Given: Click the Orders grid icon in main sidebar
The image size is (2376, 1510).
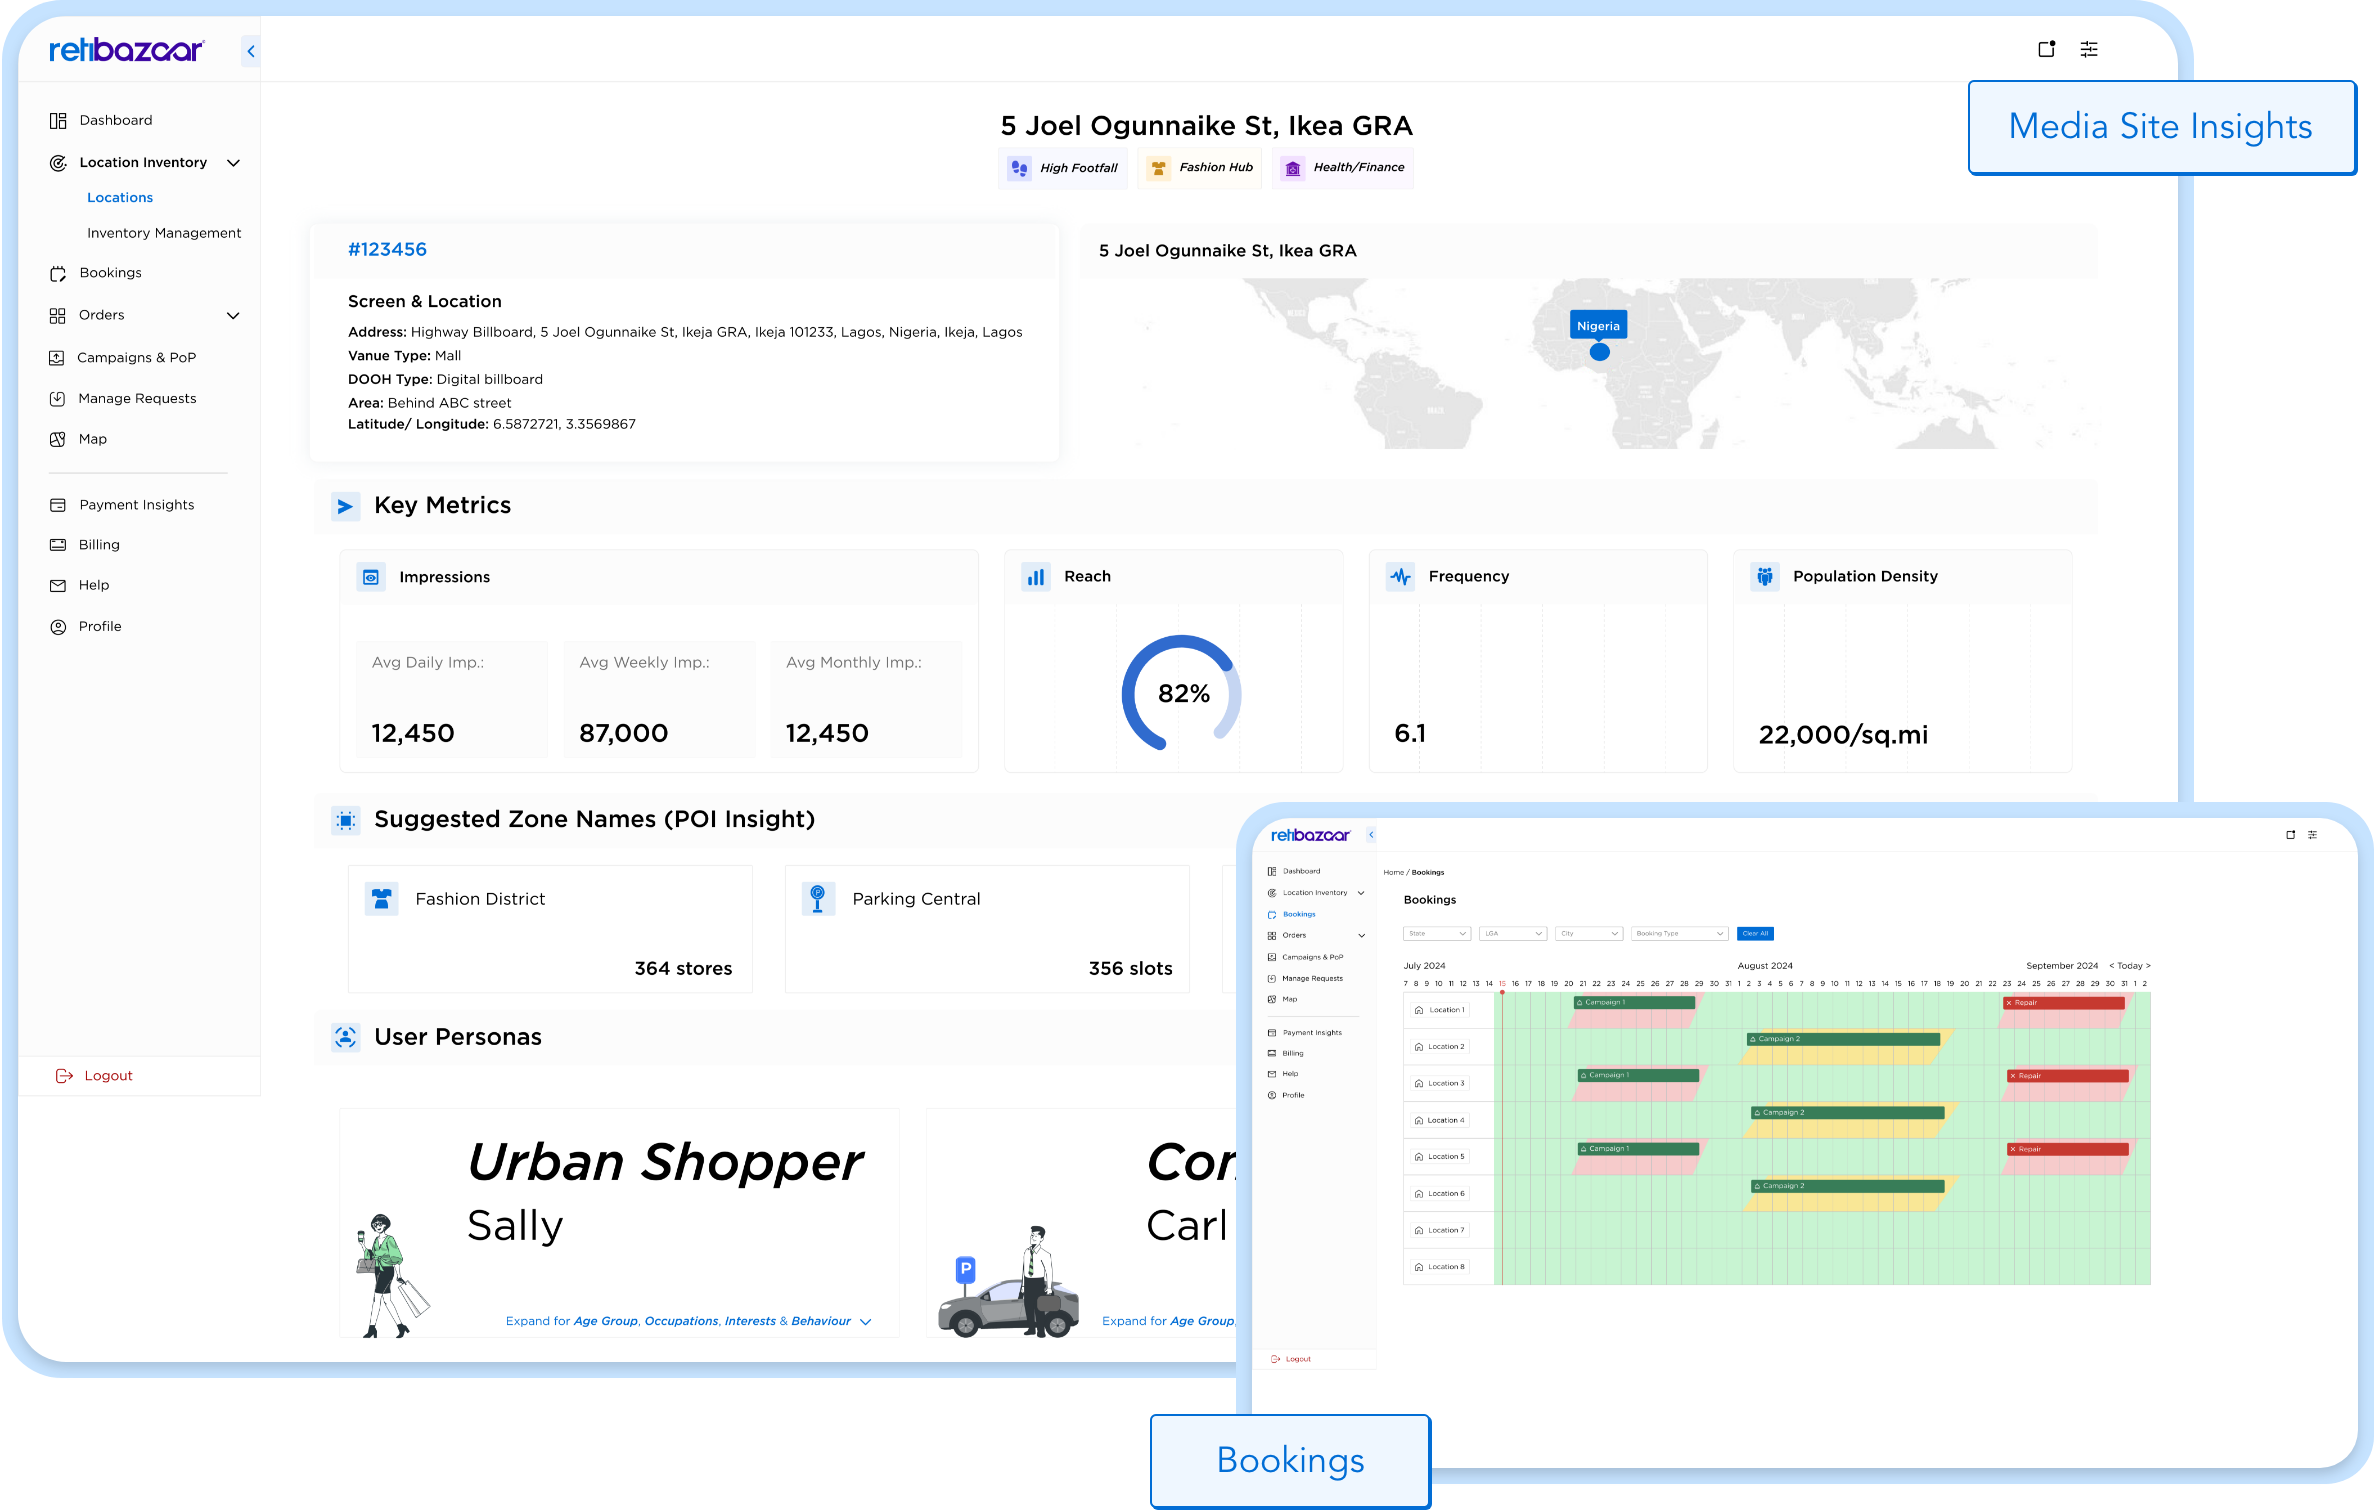Looking at the screenshot, I should pos(58,316).
